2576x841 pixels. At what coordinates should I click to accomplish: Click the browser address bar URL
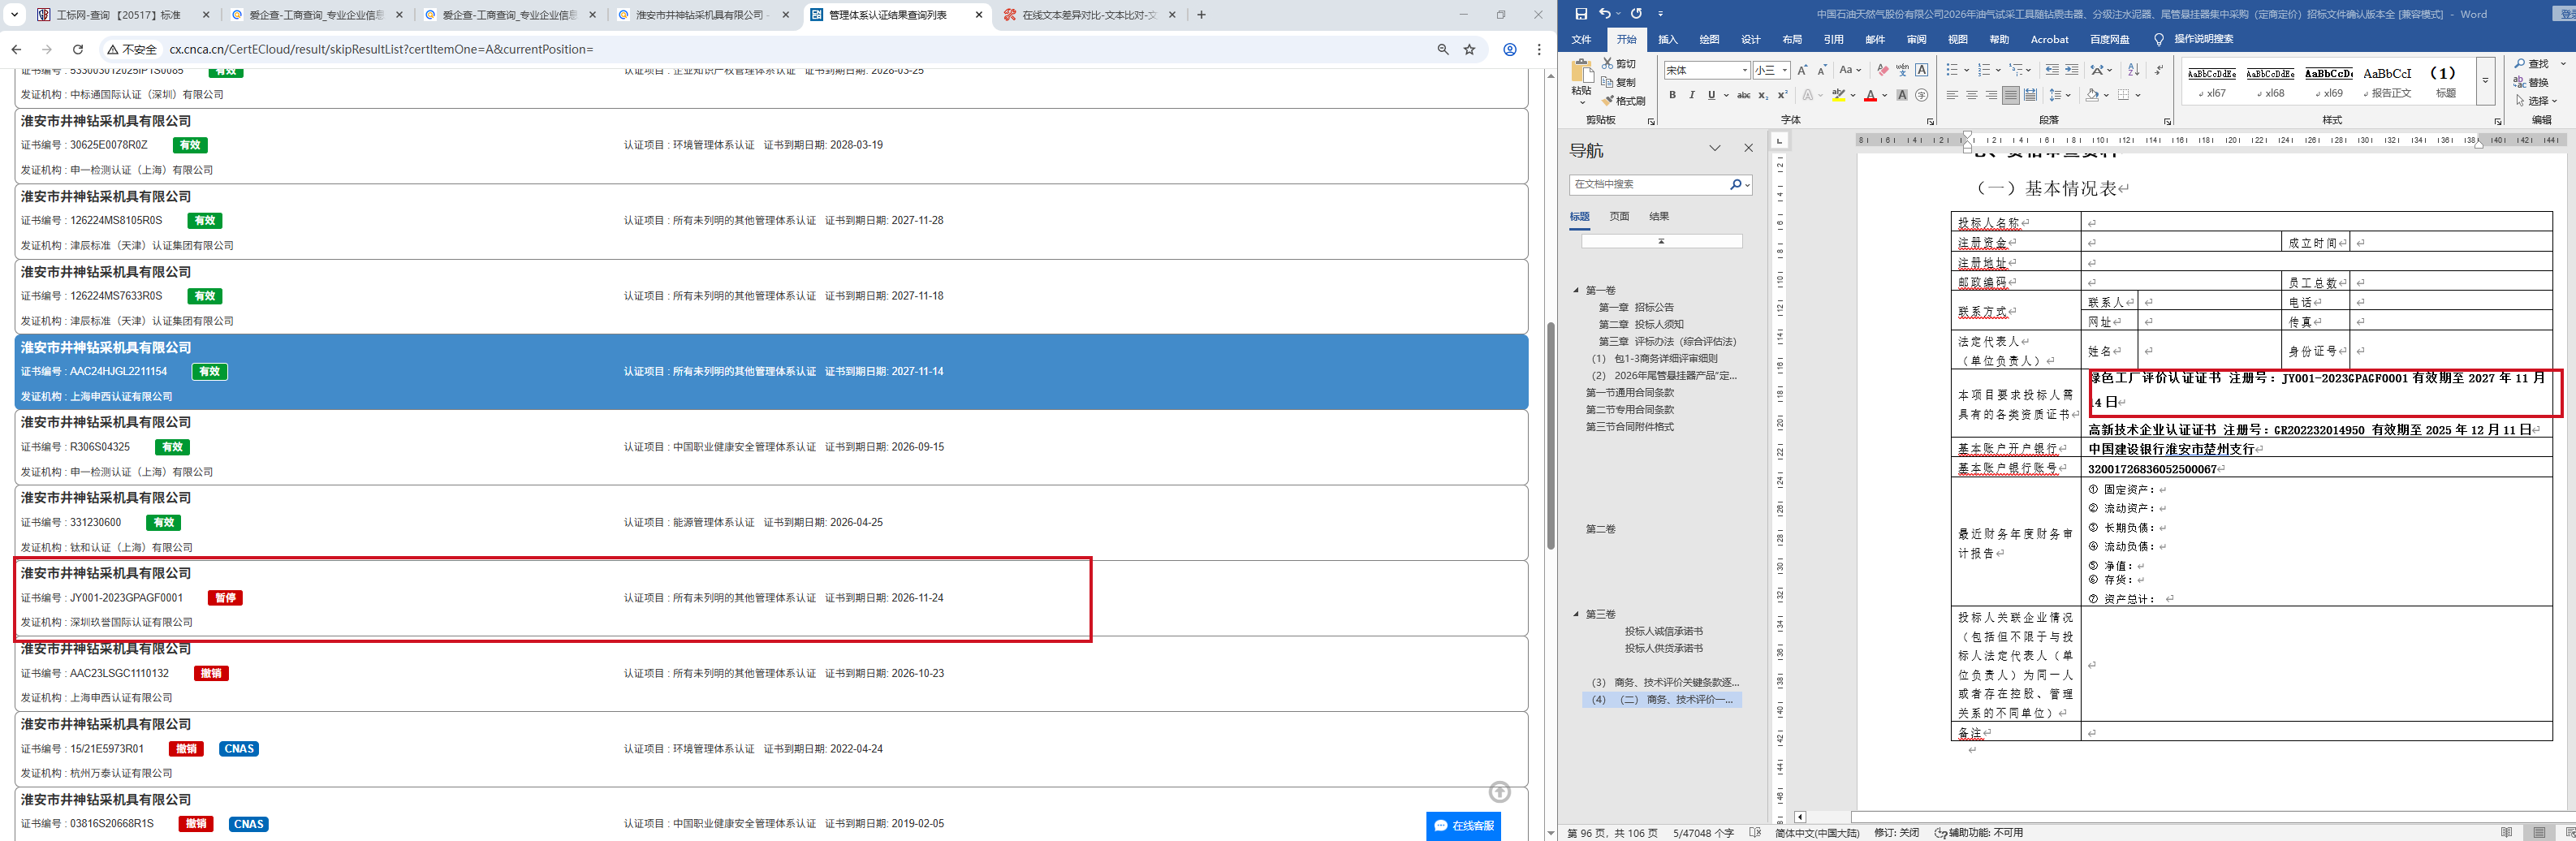tap(381, 49)
